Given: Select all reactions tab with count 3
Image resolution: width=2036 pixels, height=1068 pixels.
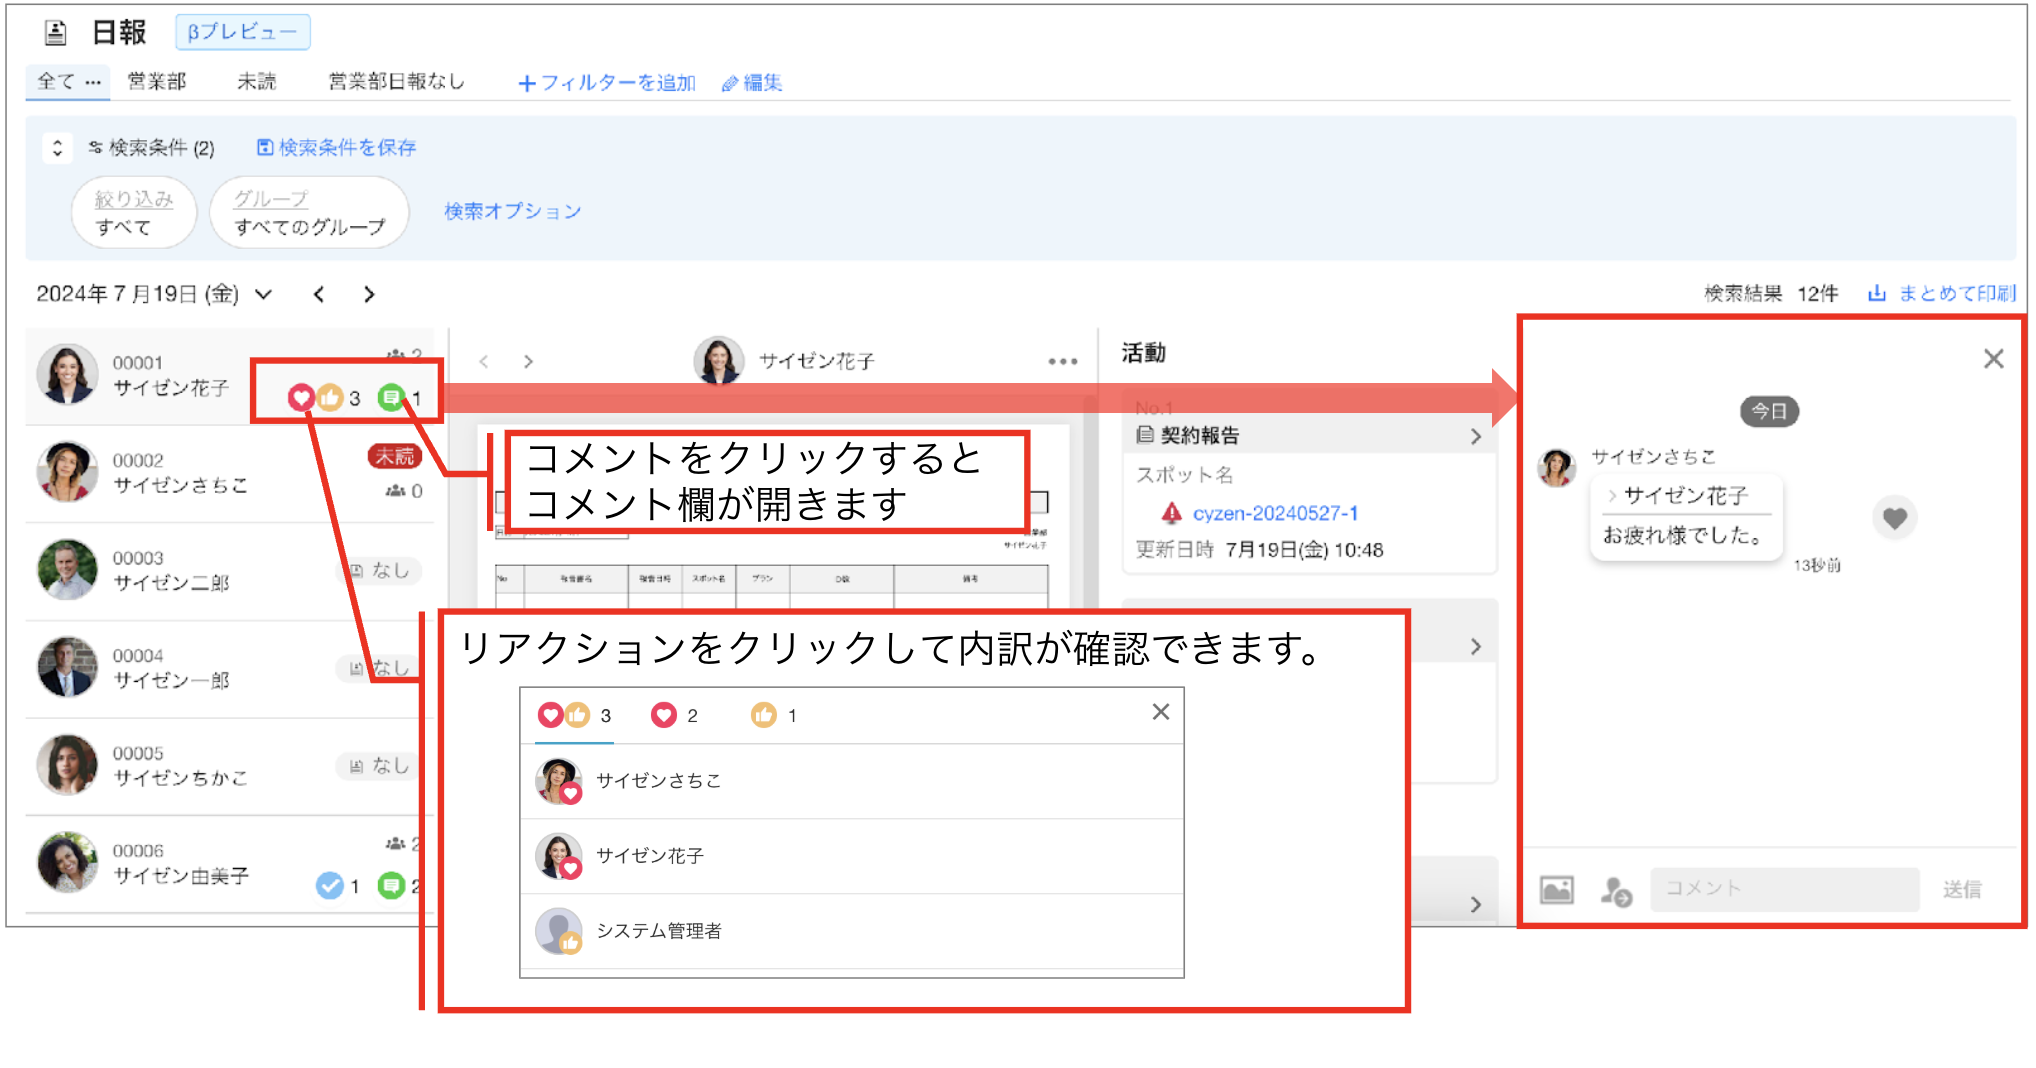Looking at the screenshot, I should (x=574, y=716).
